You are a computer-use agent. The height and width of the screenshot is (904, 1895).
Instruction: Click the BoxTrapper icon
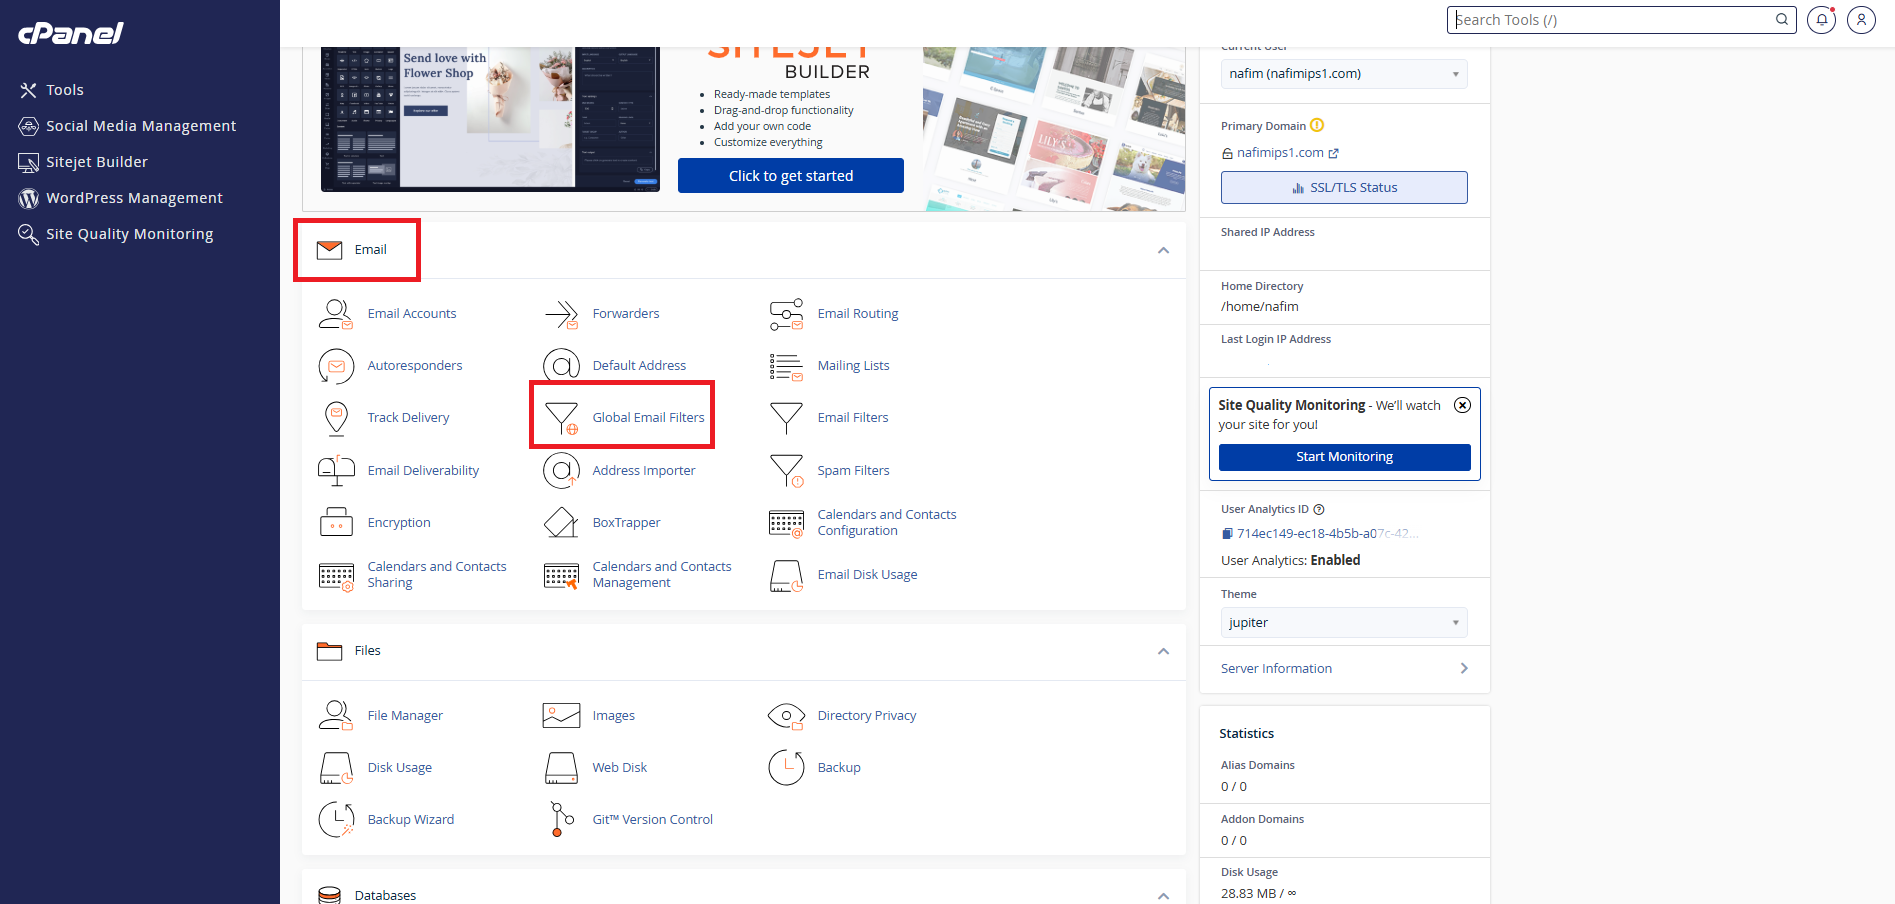[x=561, y=522]
